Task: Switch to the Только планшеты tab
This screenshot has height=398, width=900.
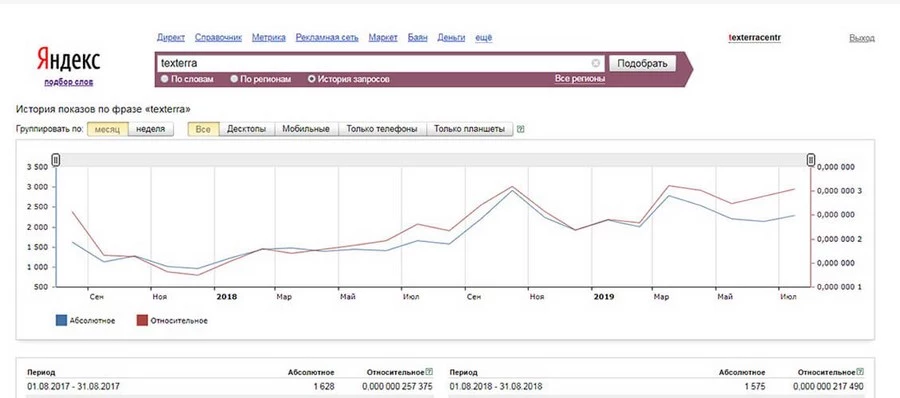Action: point(470,129)
